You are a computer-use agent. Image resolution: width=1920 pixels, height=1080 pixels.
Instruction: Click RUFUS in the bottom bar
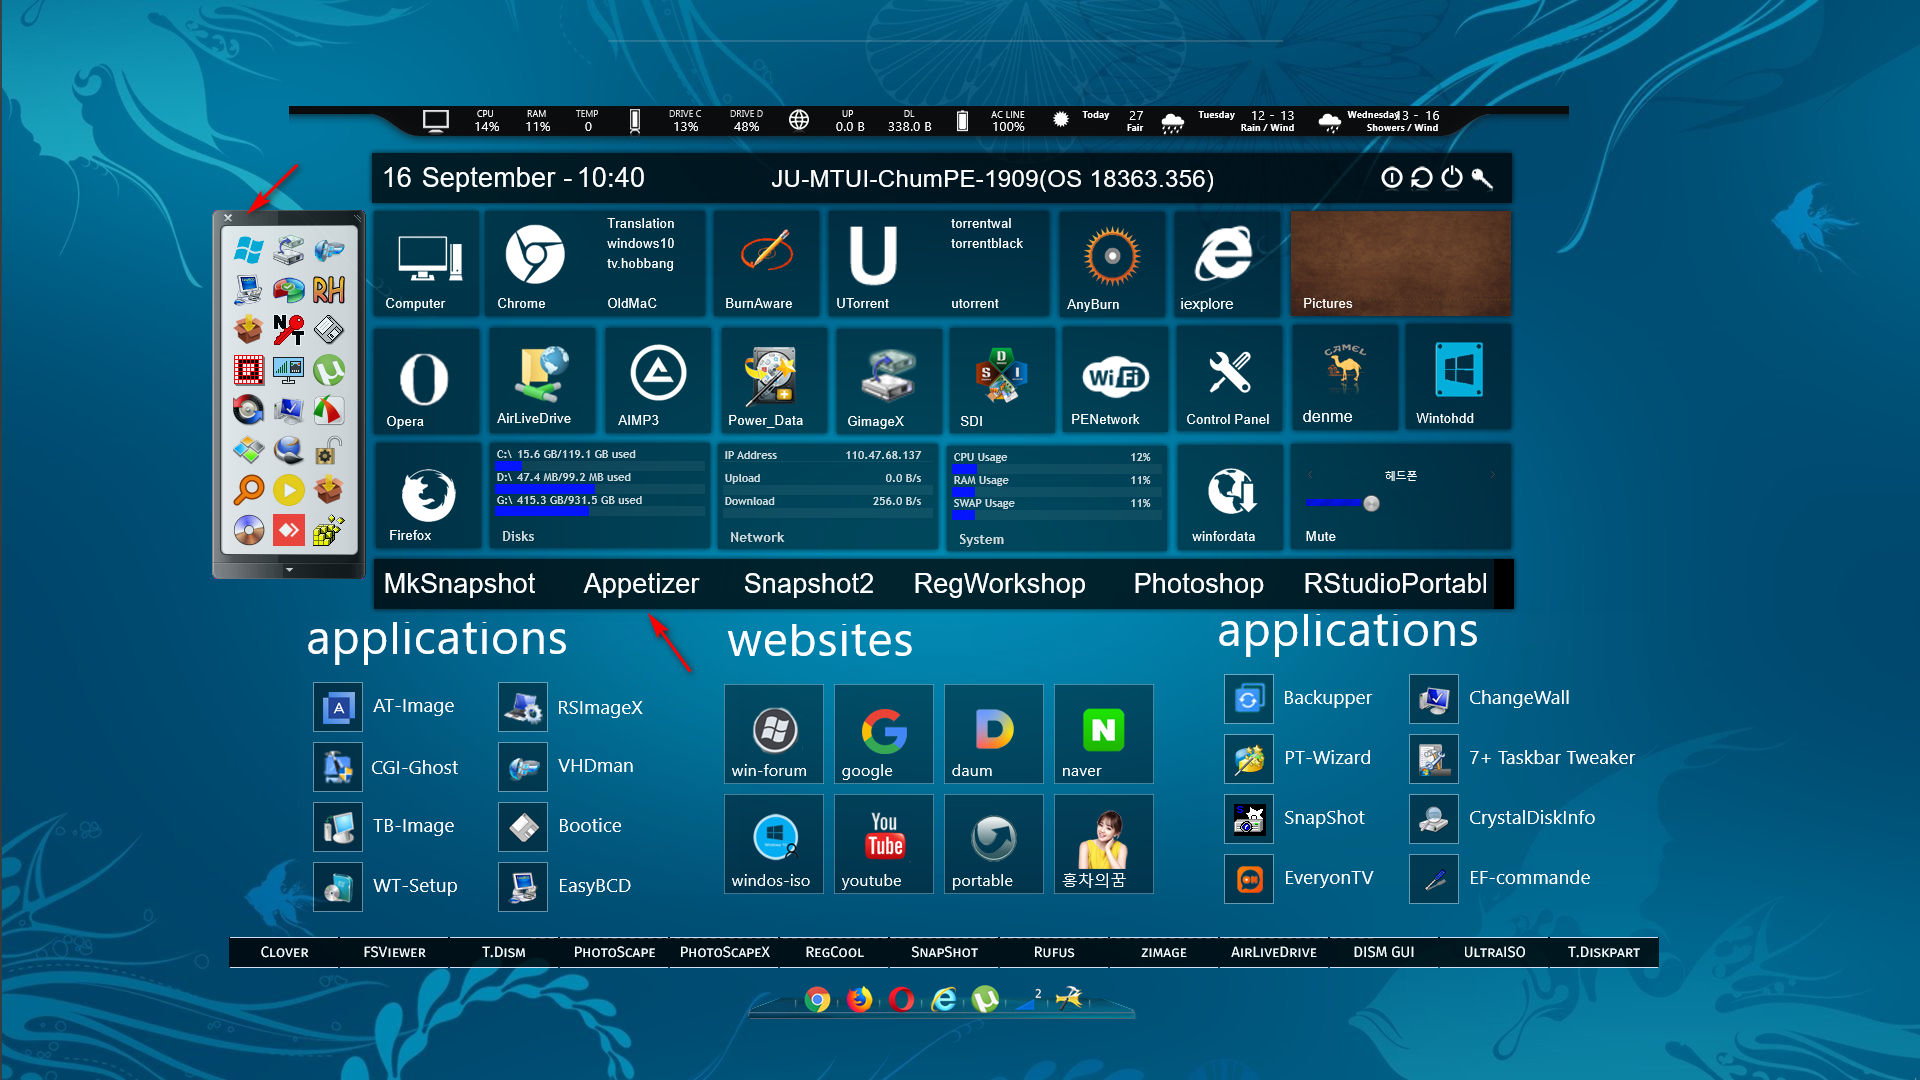1054,952
